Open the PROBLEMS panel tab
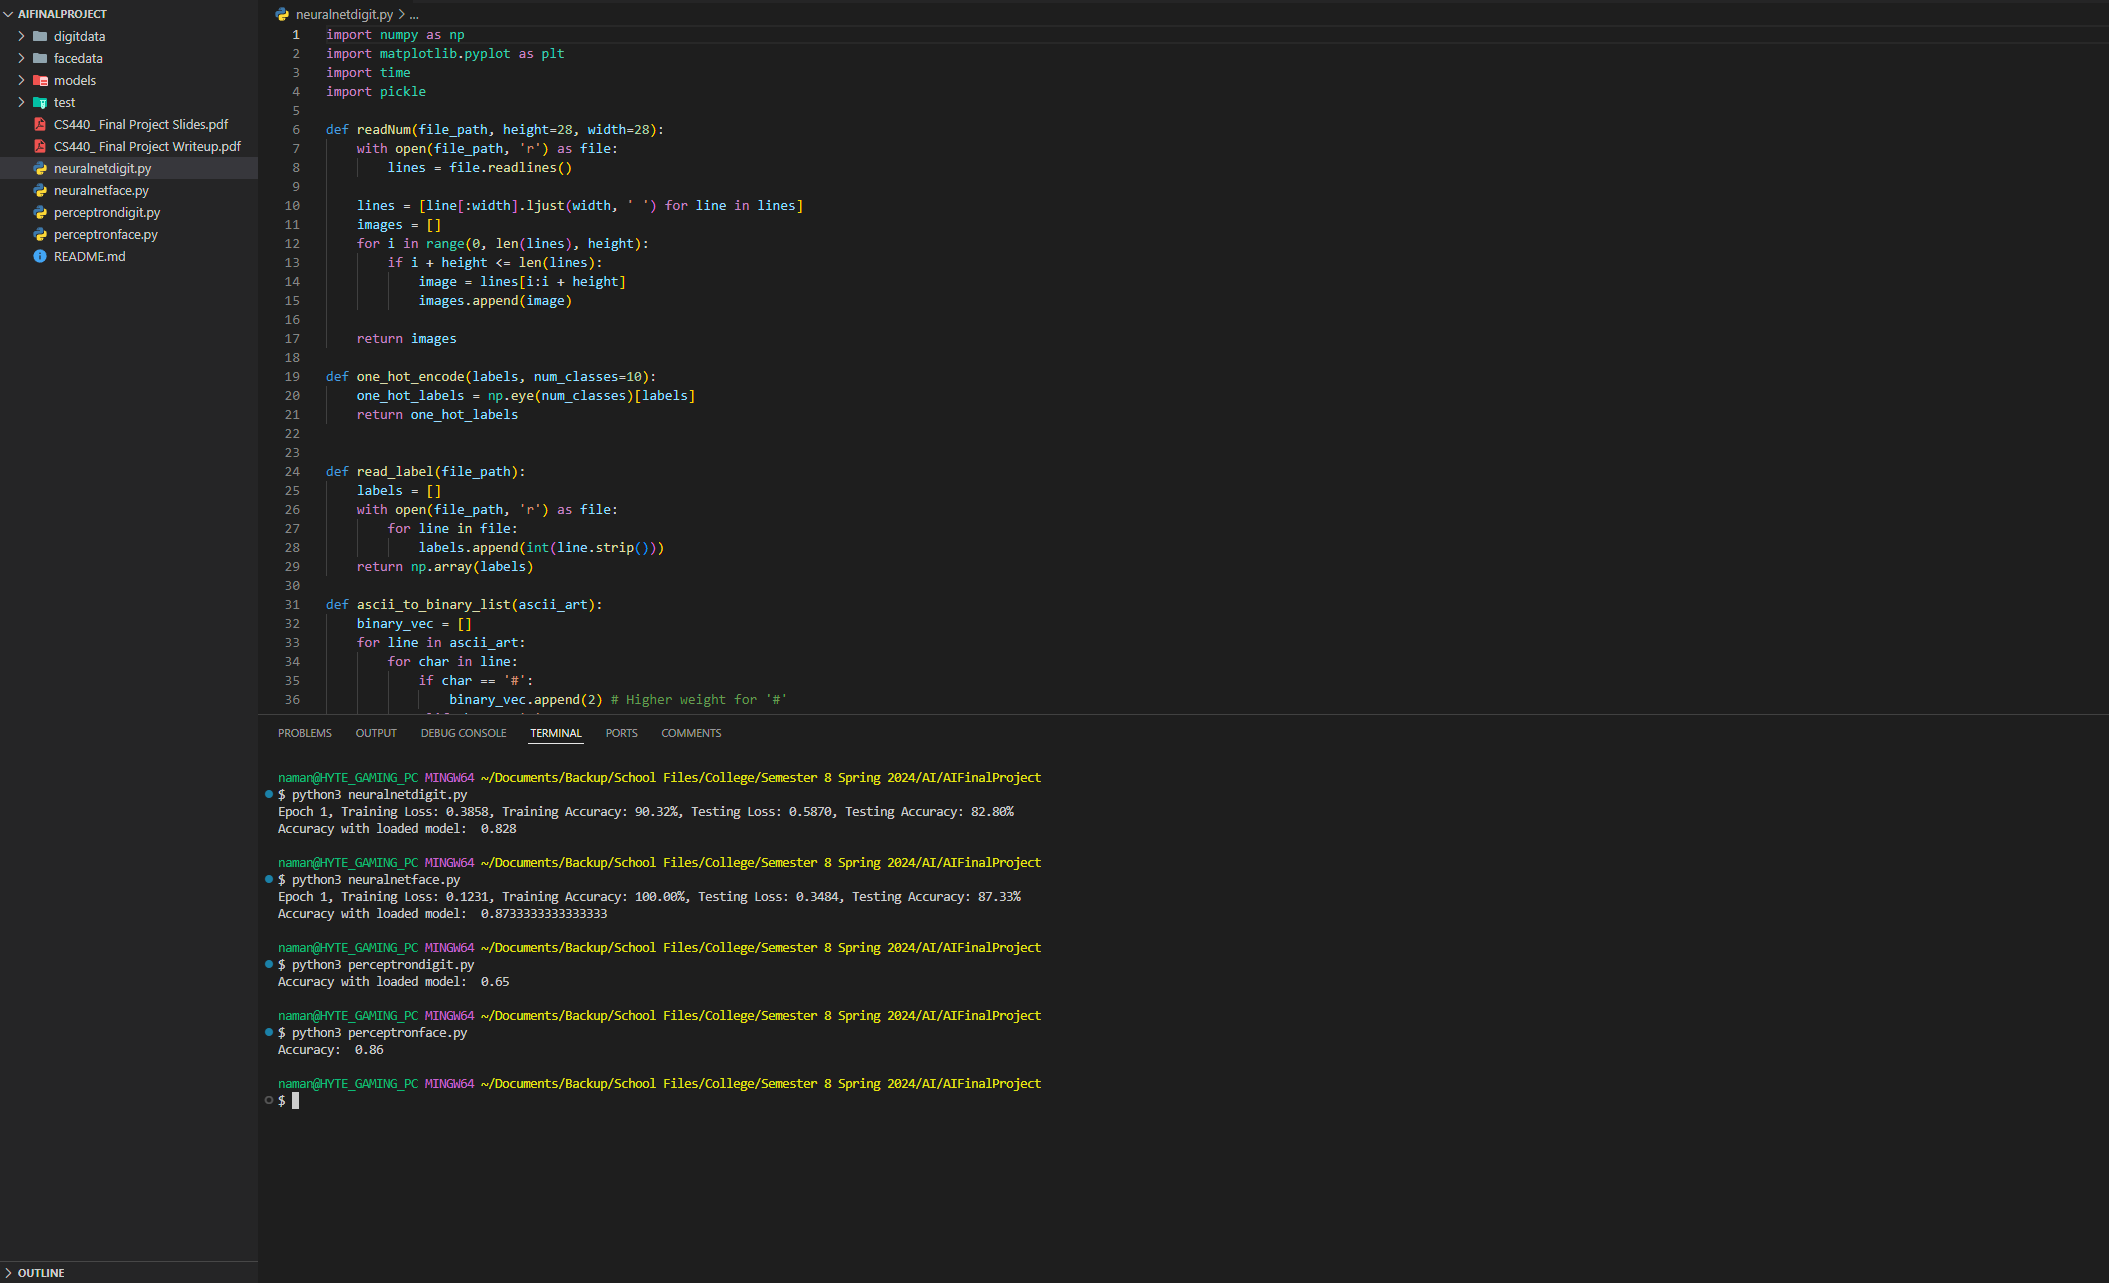 tap(305, 733)
